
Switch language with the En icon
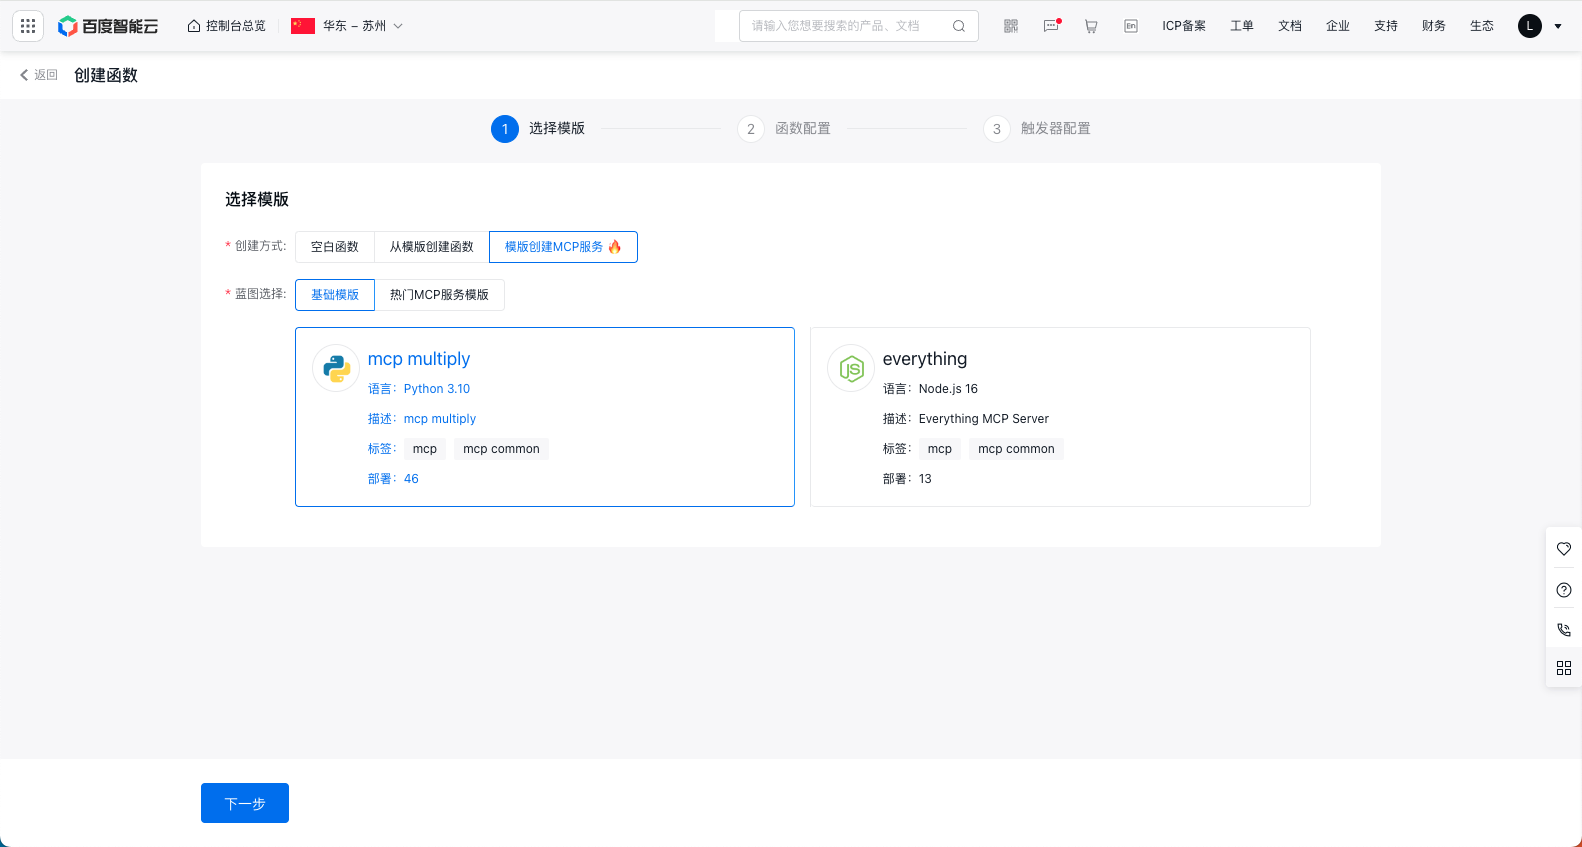[x=1131, y=26]
